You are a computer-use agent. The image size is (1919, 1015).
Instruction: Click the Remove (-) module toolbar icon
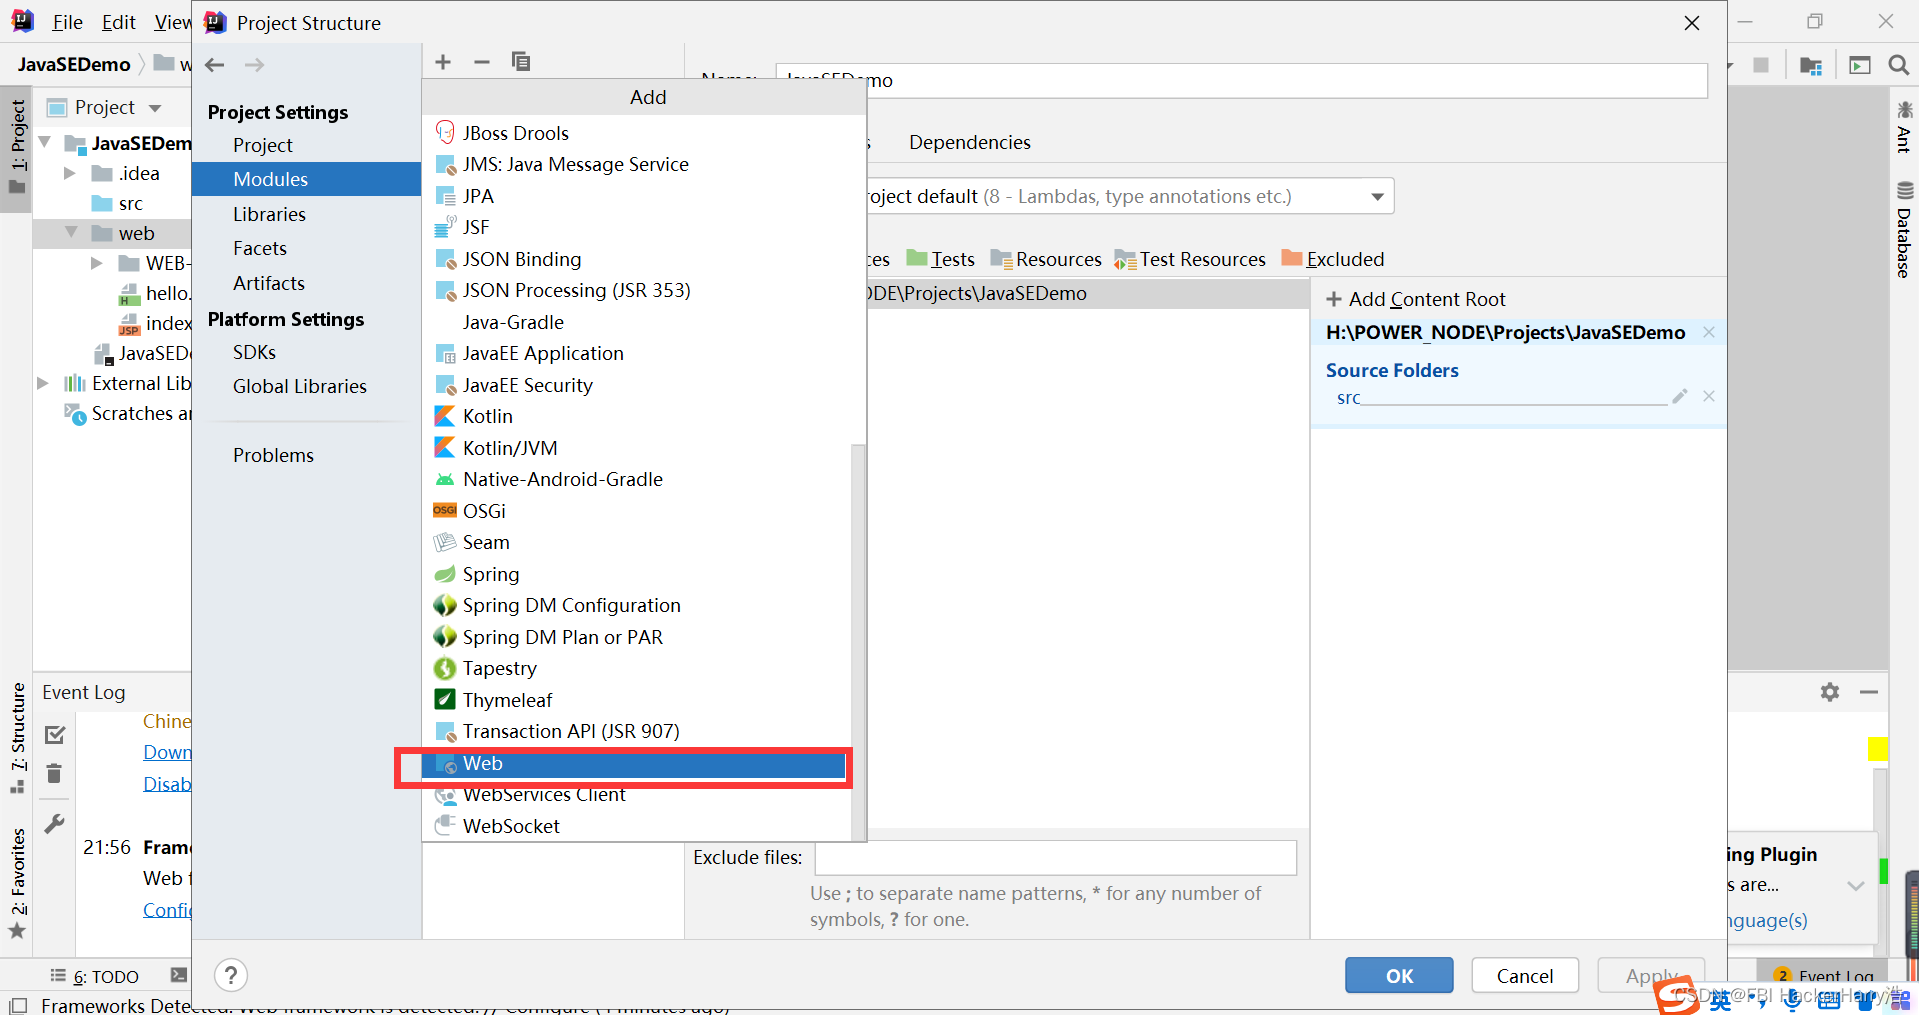(482, 62)
